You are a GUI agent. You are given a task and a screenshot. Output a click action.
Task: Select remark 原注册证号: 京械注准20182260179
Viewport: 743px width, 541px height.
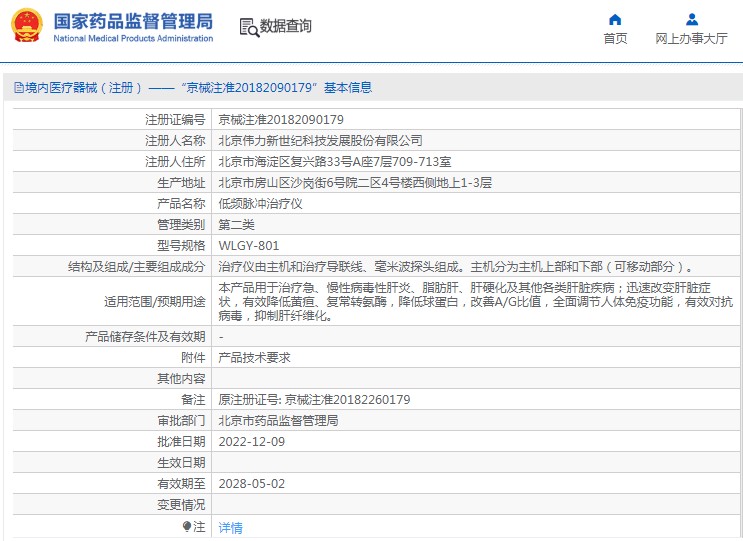(x=314, y=399)
